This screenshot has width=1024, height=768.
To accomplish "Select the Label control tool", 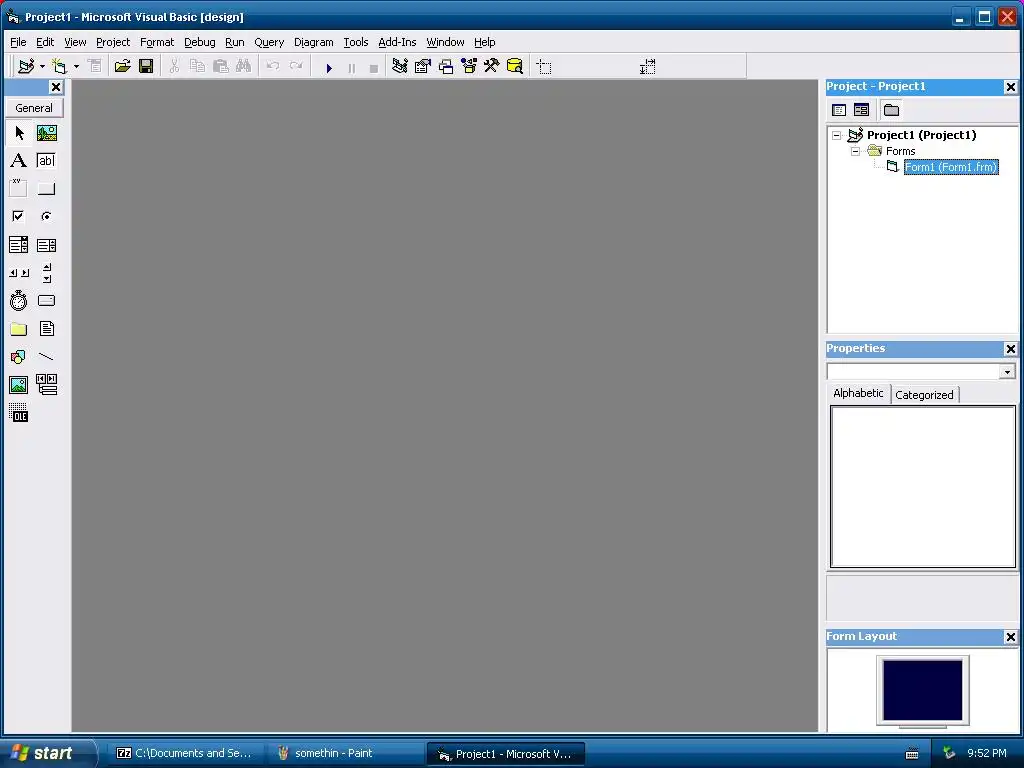I will pos(19,161).
